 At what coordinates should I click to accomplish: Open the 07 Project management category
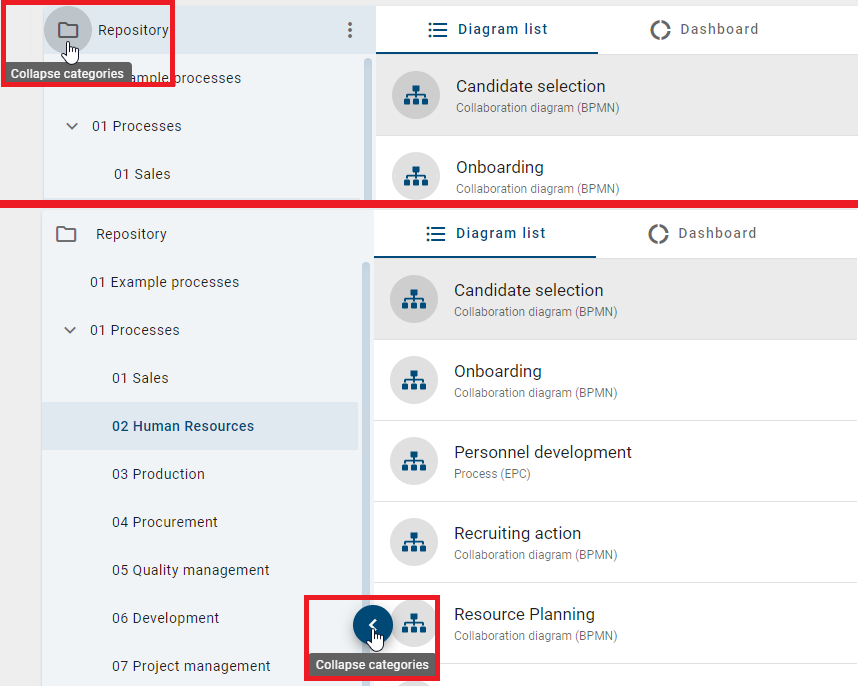point(190,666)
